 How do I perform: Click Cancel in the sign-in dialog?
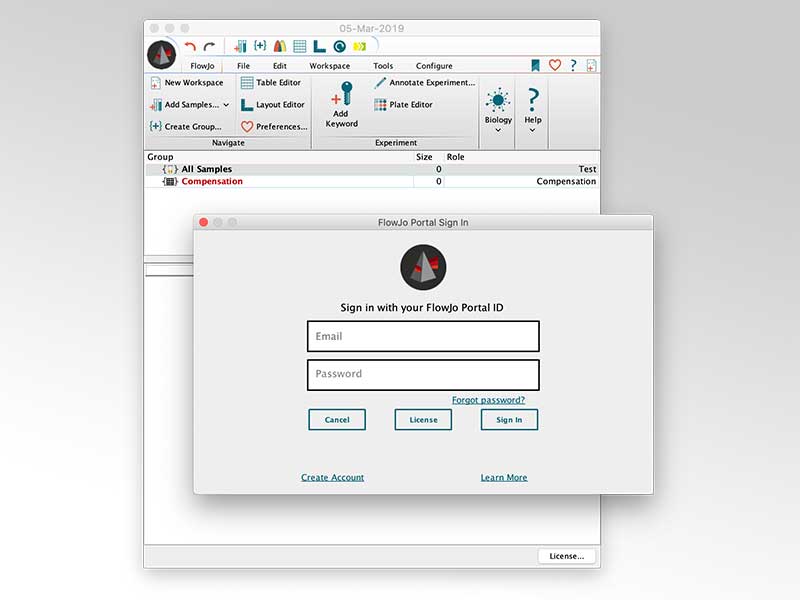(x=337, y=419)
